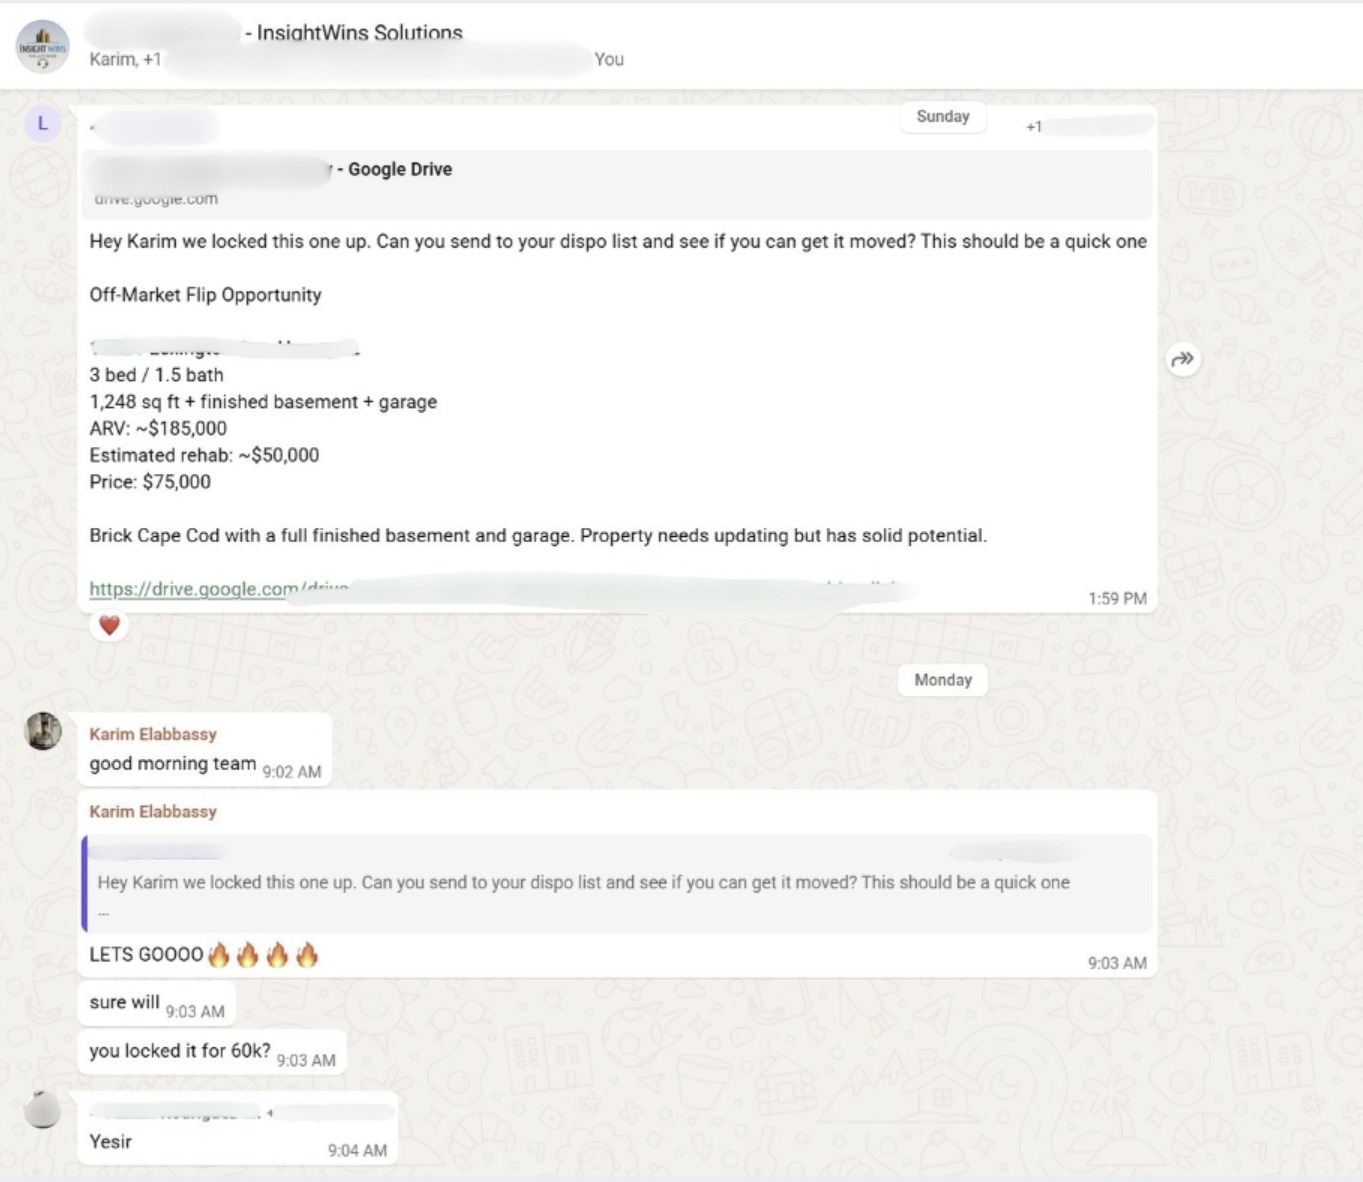The image size is (1363, 1182).
Task: Click the 1:59 PM message timestamp
Action: (1117, 599)
